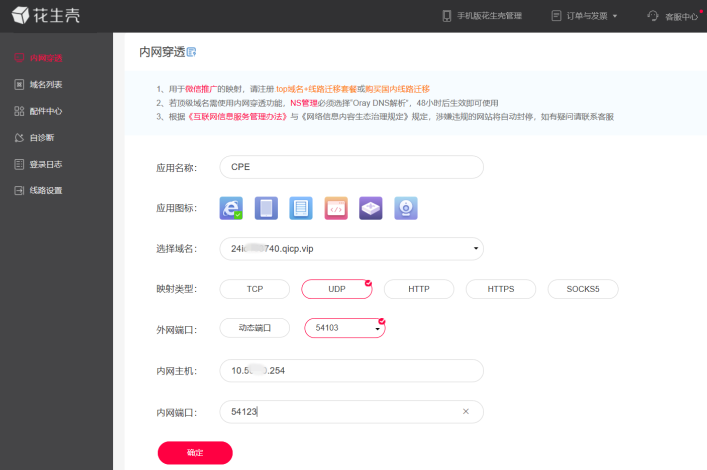Go to 线路设置 in the sidebar
The height and width of the screenshot is (470, 707).
click(46, 190)
